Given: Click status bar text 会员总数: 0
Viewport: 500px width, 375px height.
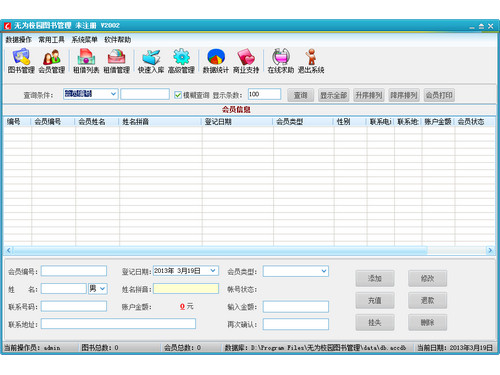Looking at the screenshot, I should pos(182,348).
